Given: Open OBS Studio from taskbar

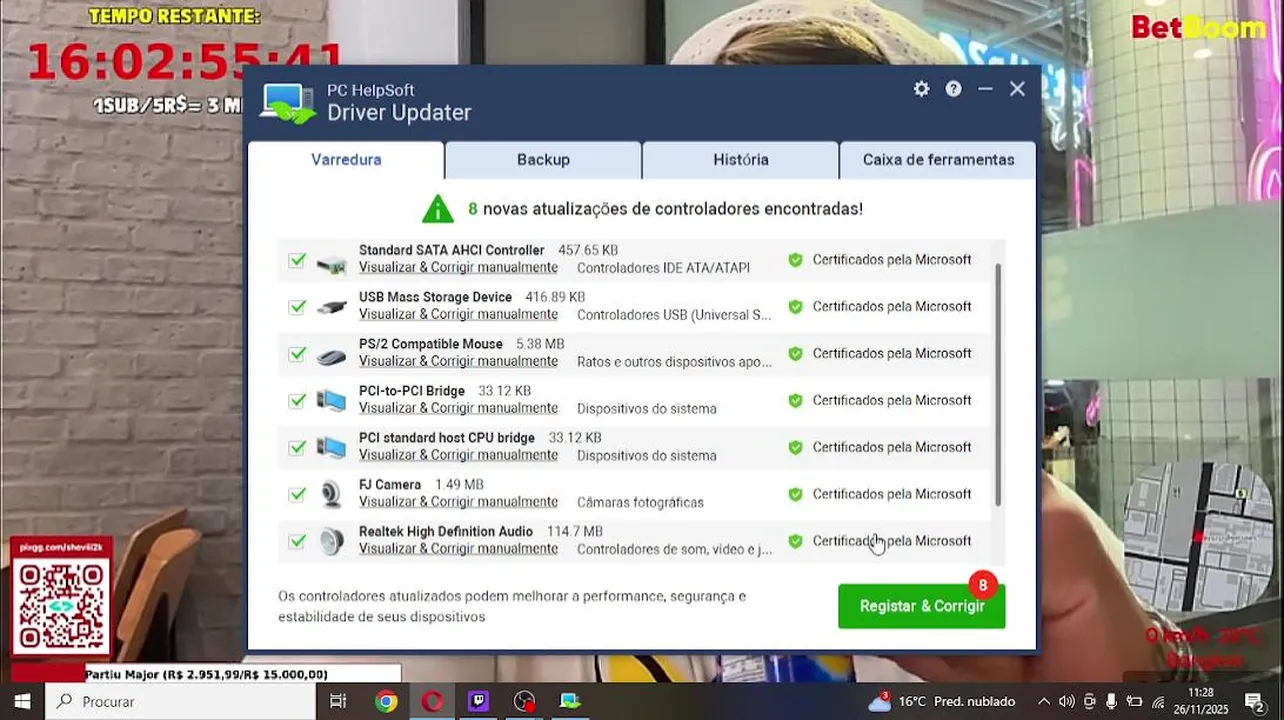Looking at the screenshot, I should point(524,701).
